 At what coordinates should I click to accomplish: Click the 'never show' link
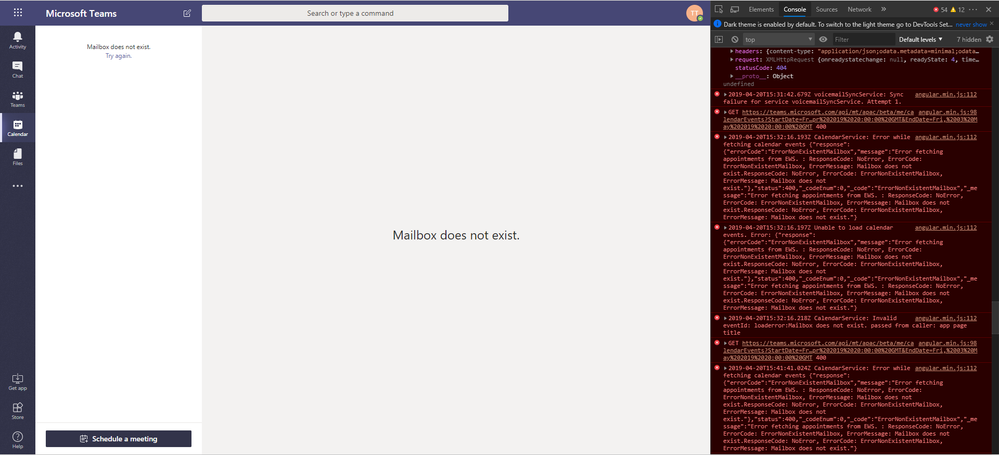coord(971,24)
